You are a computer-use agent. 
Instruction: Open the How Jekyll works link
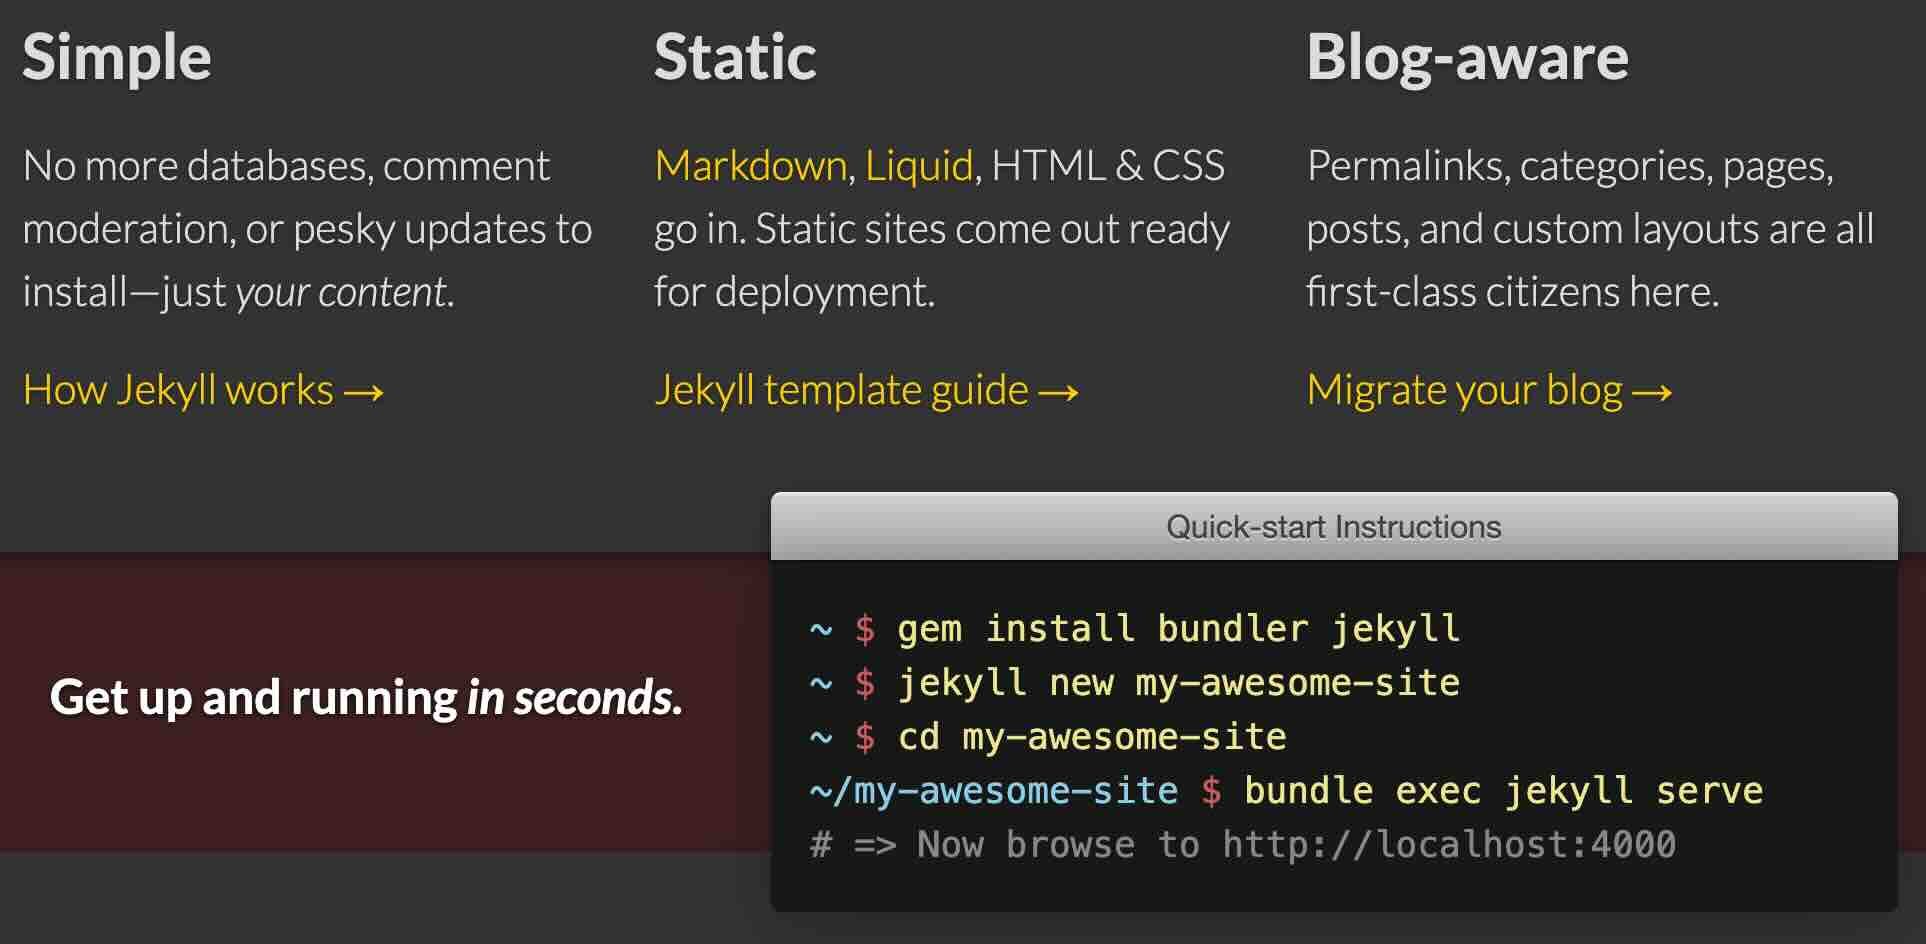pos(180,390)
